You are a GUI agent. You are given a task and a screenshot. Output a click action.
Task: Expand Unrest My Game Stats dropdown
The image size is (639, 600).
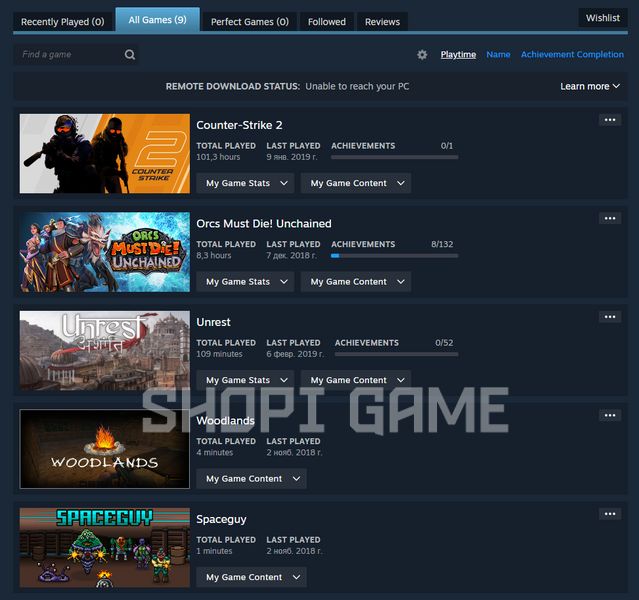[x=245, y=380]
